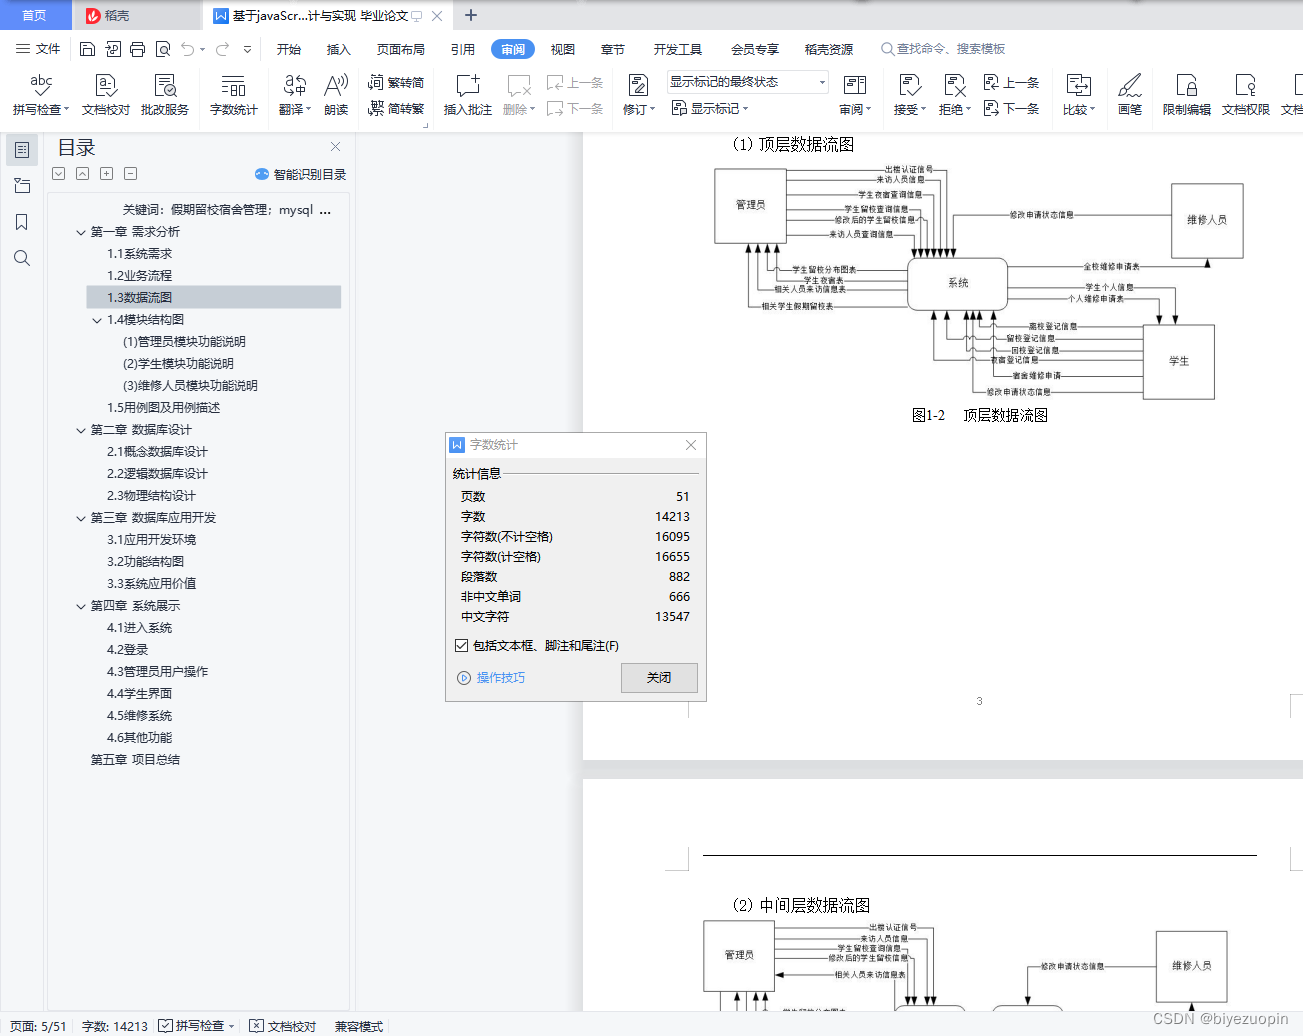This screenshot has width=1303, height=1036.
Task: Open the quick access customize dropdown arrow
Action: tap(247, 49)
